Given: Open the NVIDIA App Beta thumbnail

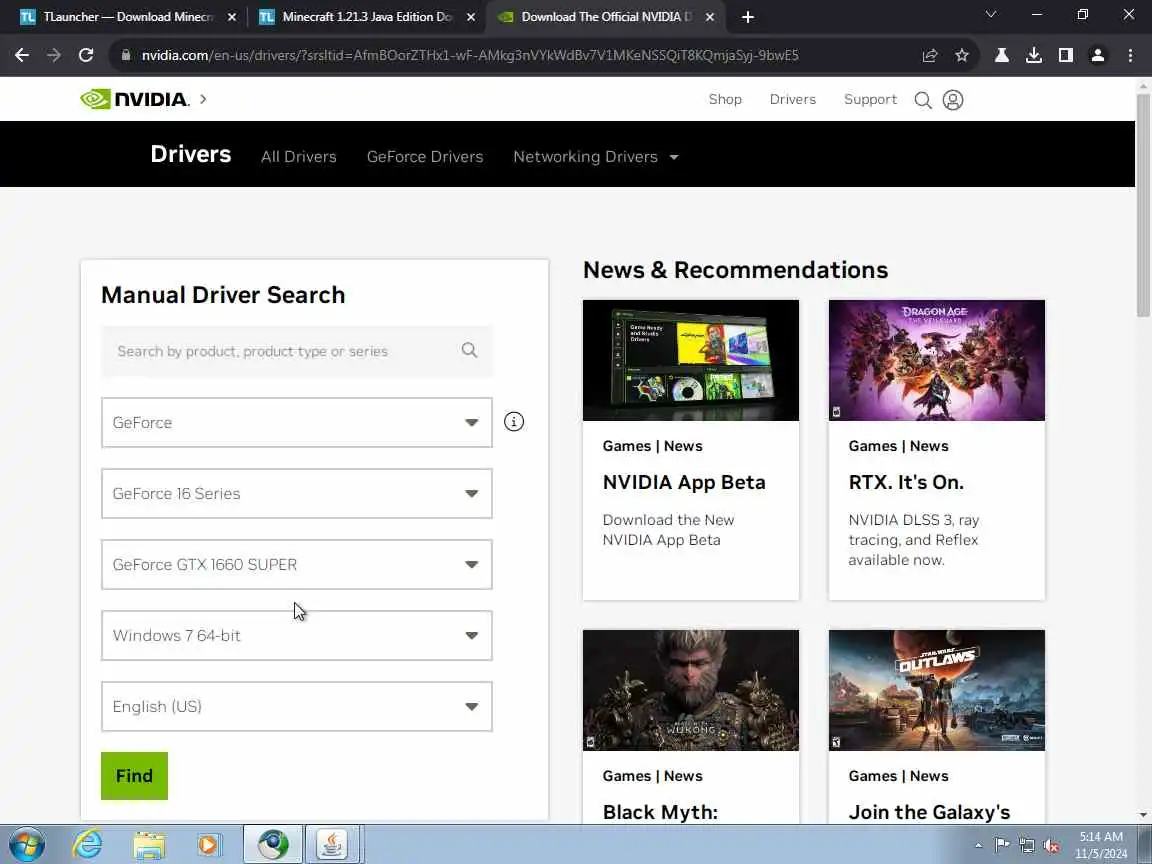Looking at the screenshot, I should pos(691,360).
